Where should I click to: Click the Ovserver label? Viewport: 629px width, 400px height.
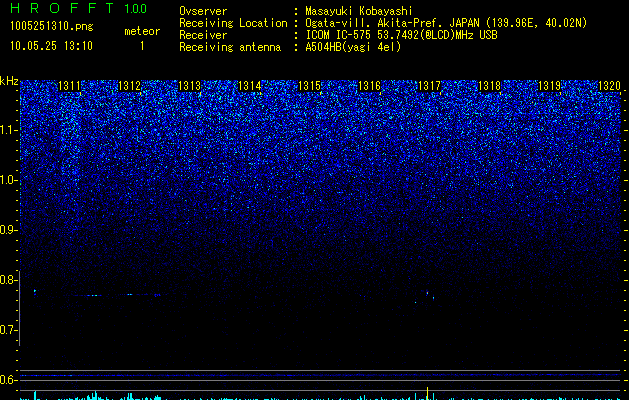203,11
